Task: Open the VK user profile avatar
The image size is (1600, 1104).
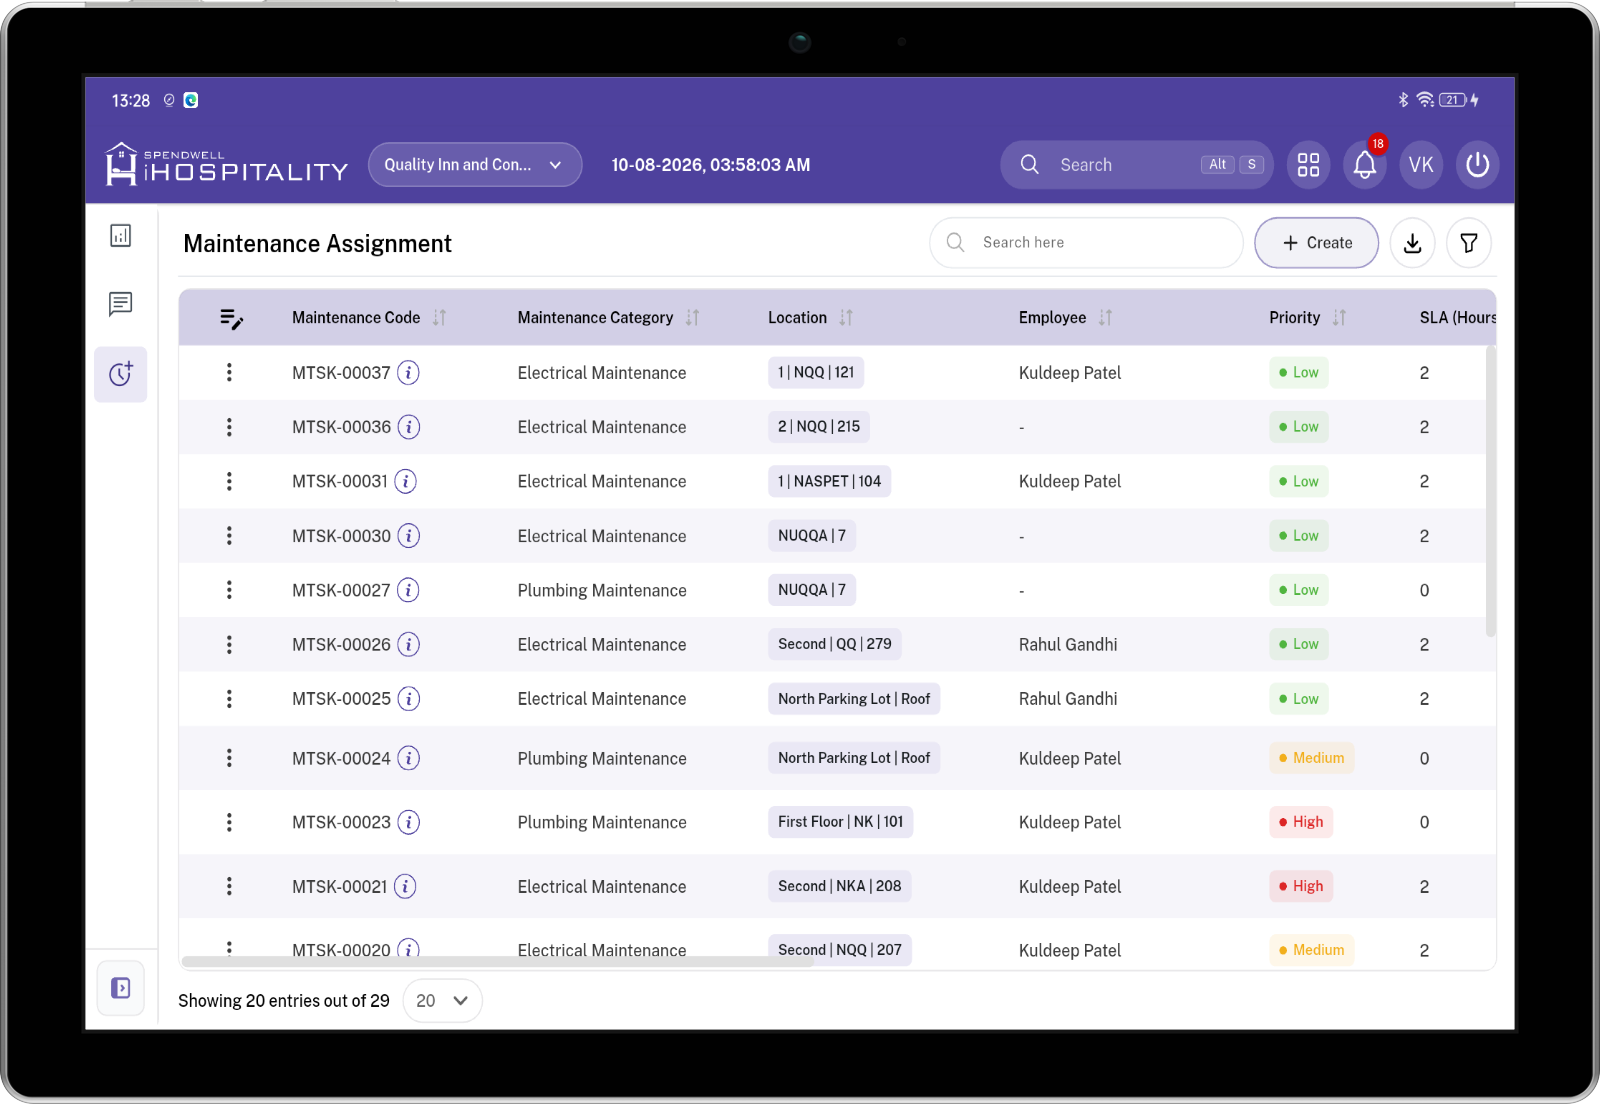Action: point(1421,165)
